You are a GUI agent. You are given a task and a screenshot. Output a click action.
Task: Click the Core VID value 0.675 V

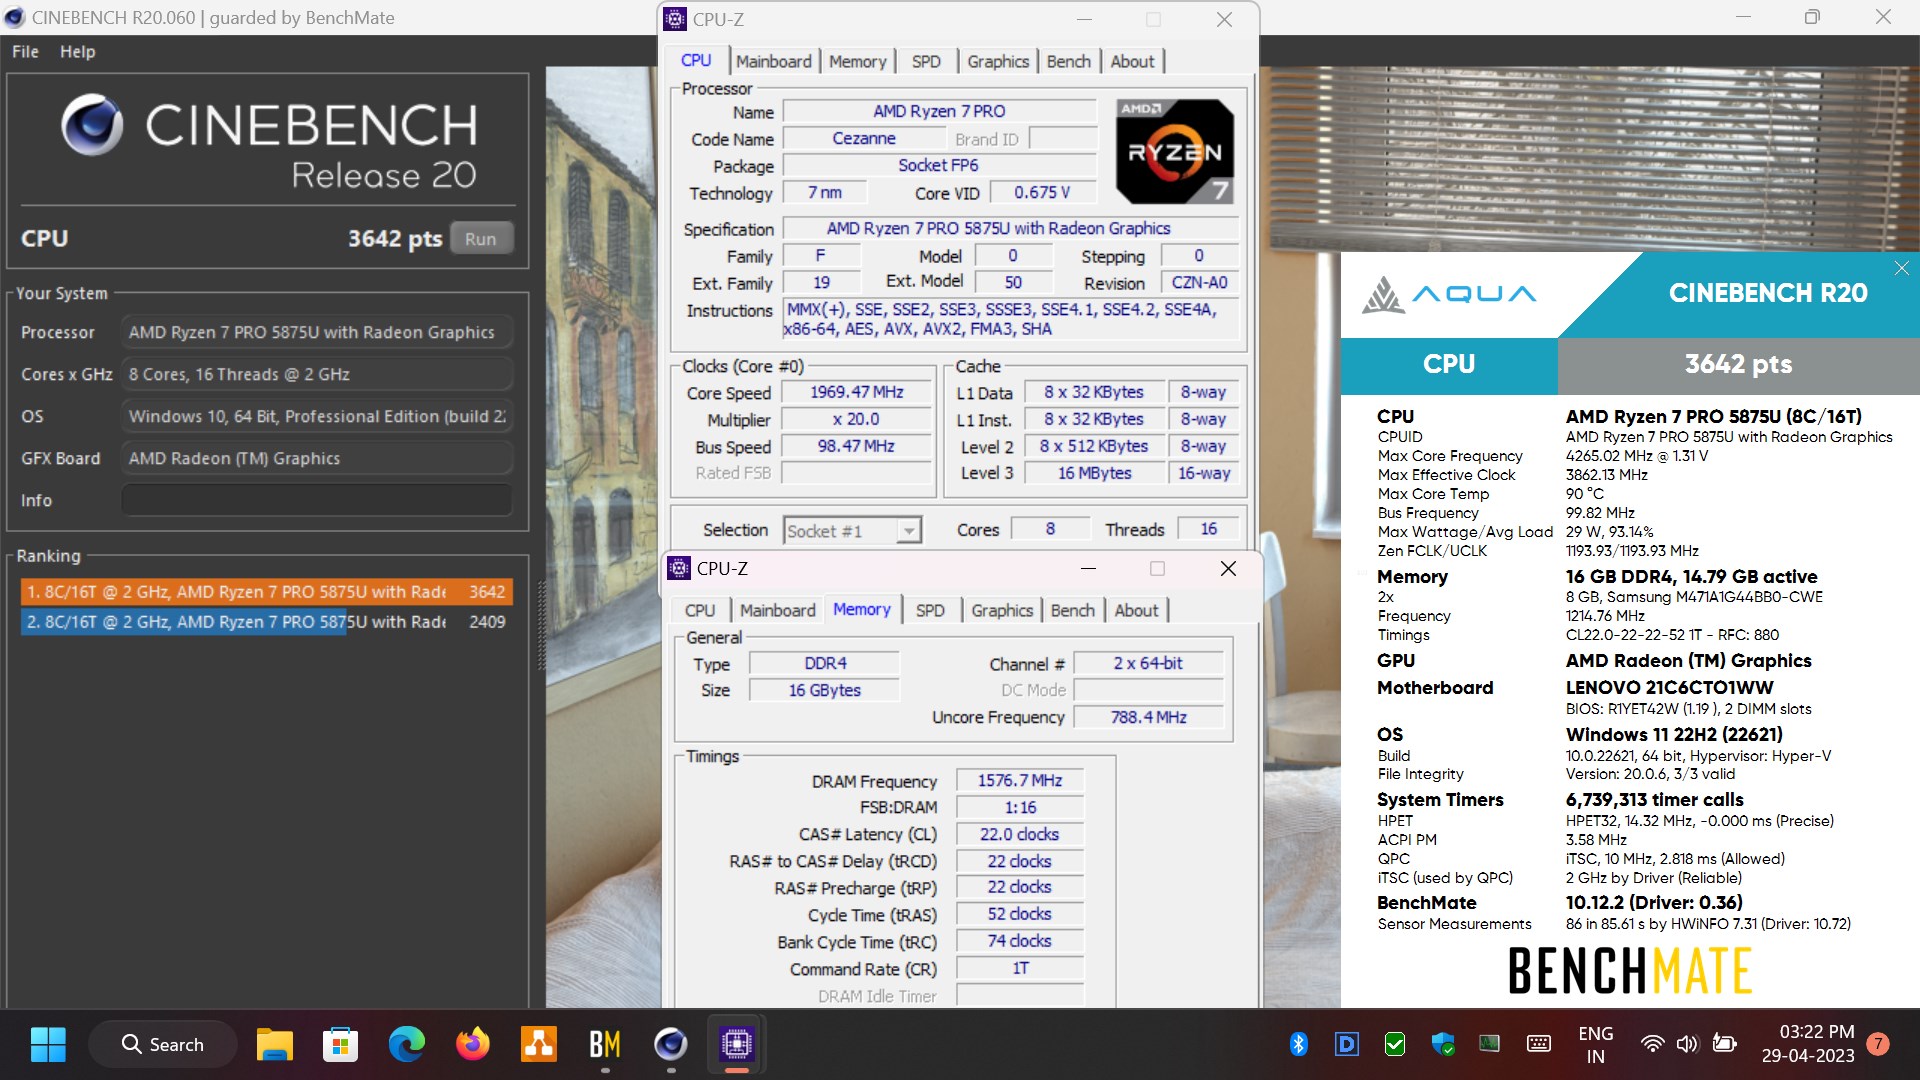[x=1042, y=193]
